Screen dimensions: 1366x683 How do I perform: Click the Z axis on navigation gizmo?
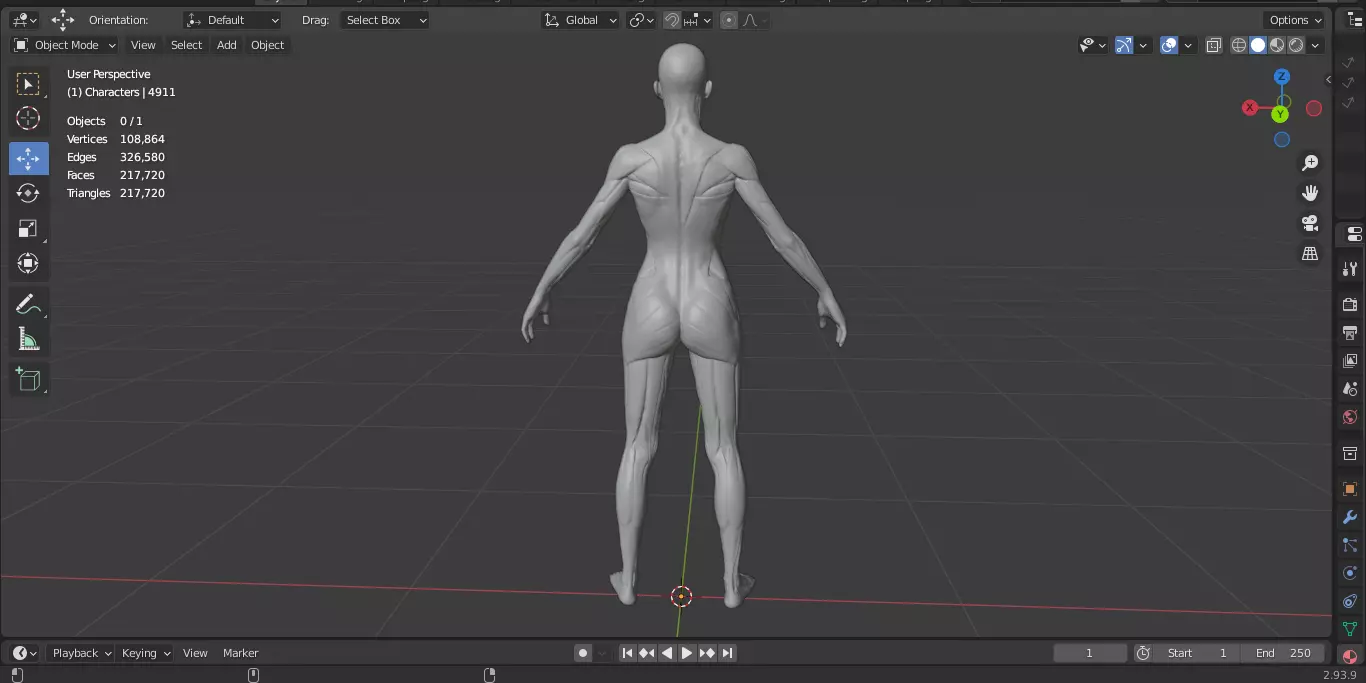pyautogui.click(x=1281, y=77)
